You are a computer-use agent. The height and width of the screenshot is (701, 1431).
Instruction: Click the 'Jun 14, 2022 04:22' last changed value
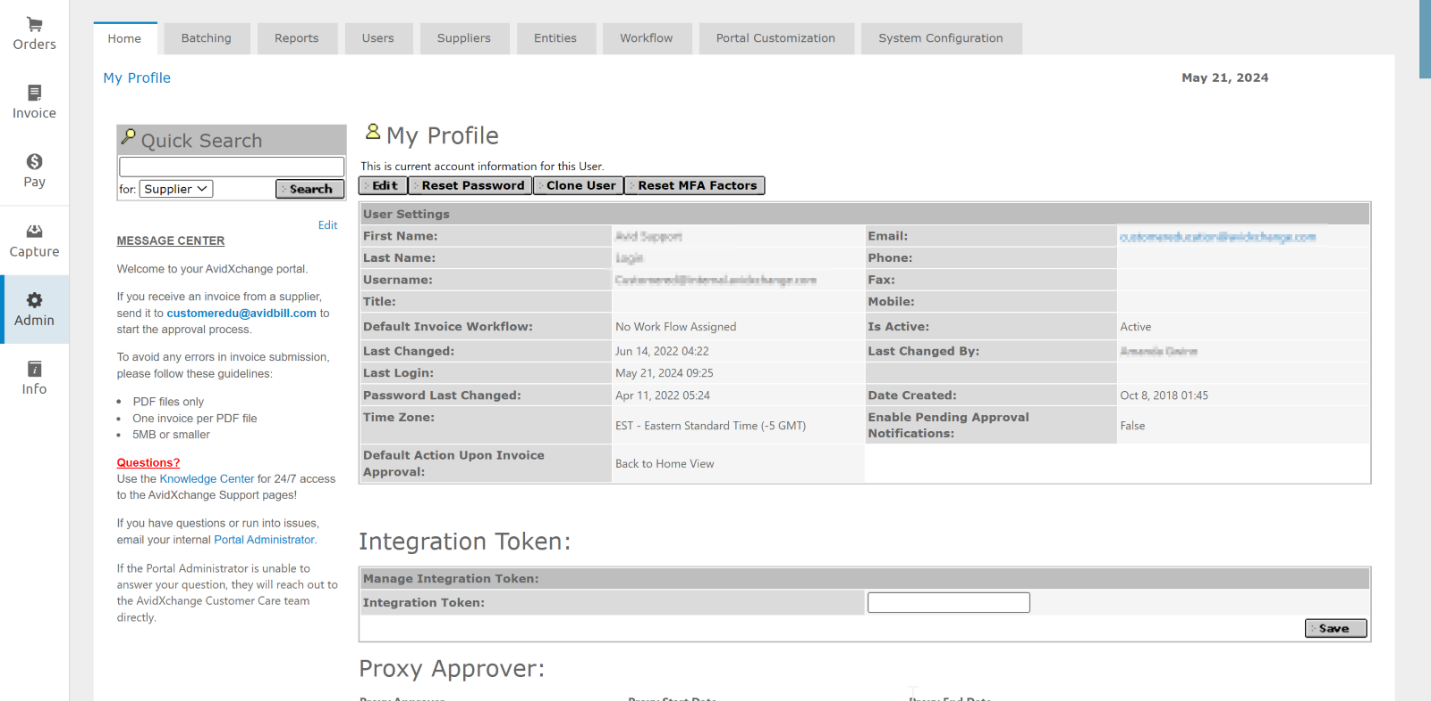(x=662, y=351)
